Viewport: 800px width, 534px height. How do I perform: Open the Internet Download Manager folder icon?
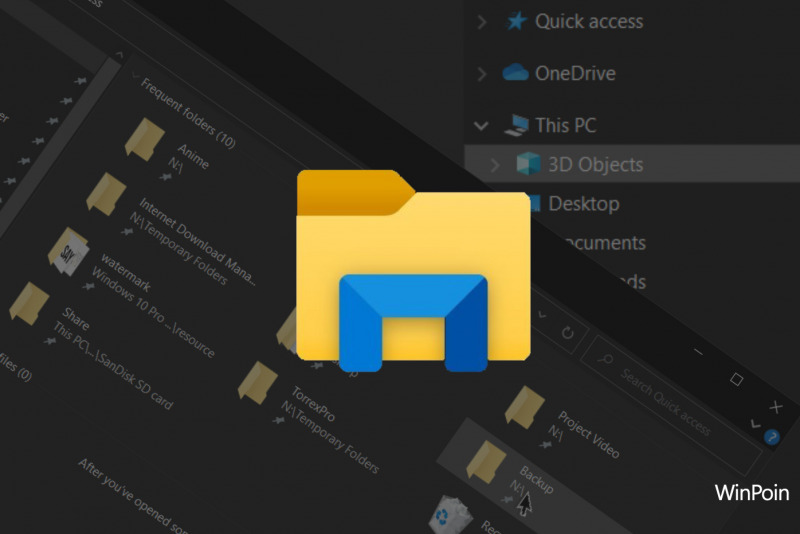click(107, 194)
